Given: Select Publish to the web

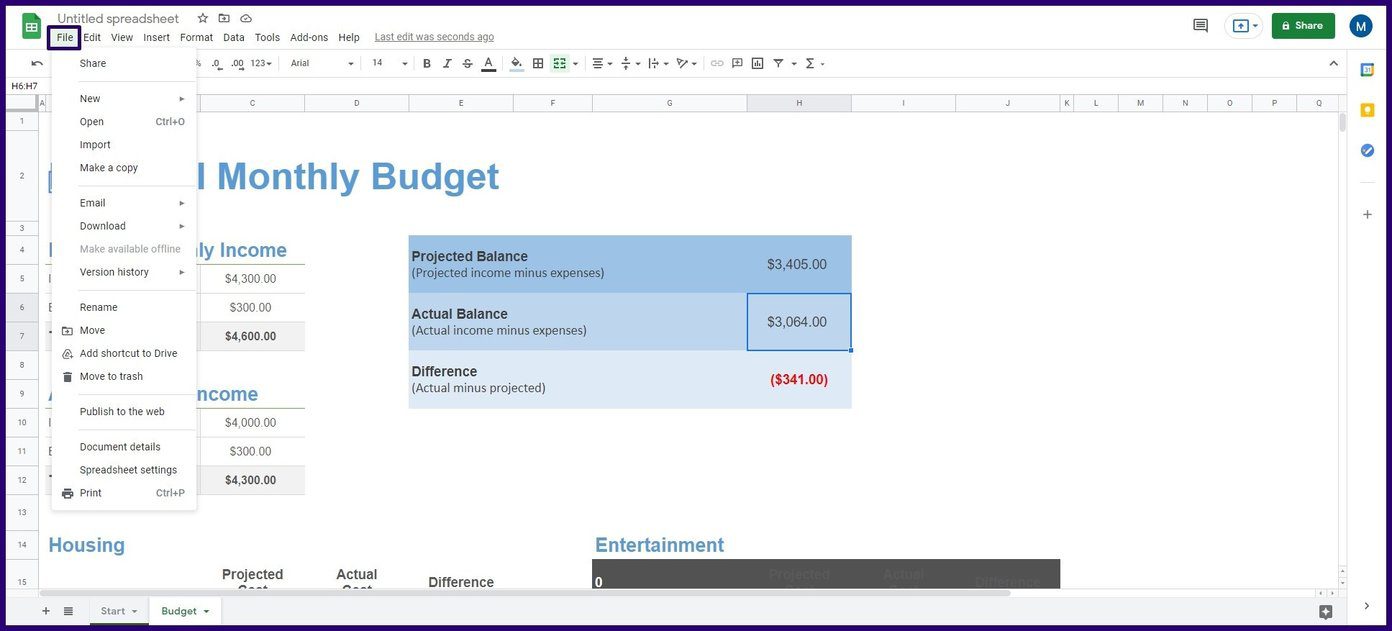Looking at the screenshot, I should [x=124, y=412].
